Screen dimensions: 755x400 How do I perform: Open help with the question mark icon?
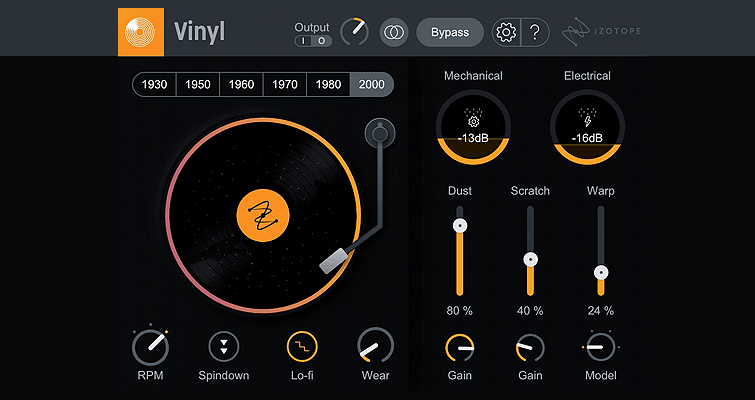[x=535, y=32]
